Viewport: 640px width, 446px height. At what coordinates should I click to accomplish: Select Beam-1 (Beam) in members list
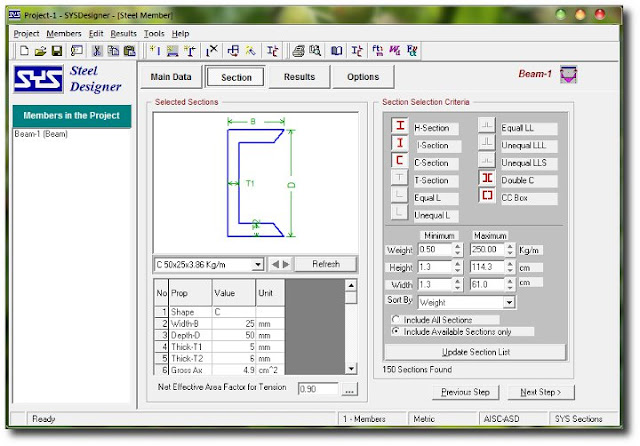click(41, 134)
